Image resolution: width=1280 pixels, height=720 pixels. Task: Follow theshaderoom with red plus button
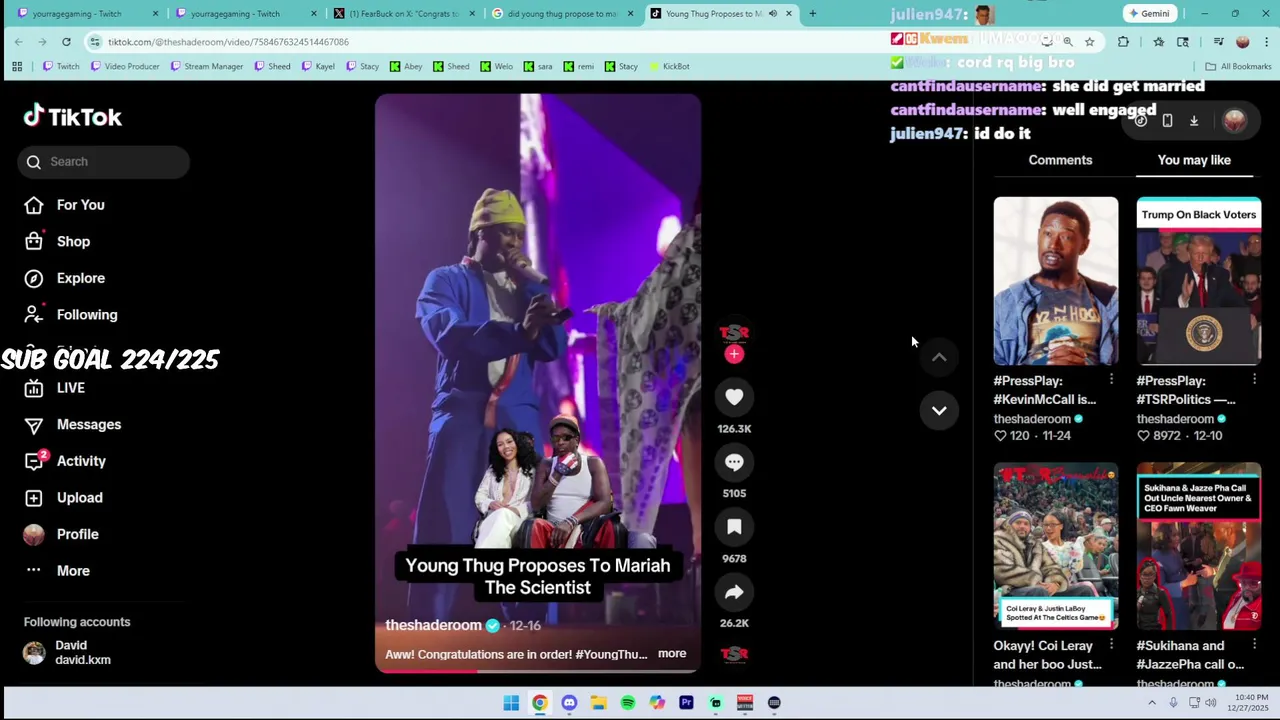click(x=734, y=354)
